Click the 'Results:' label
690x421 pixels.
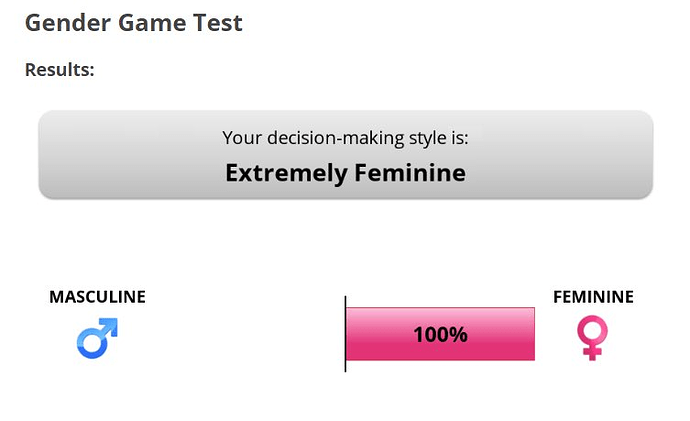click(60, 70)
